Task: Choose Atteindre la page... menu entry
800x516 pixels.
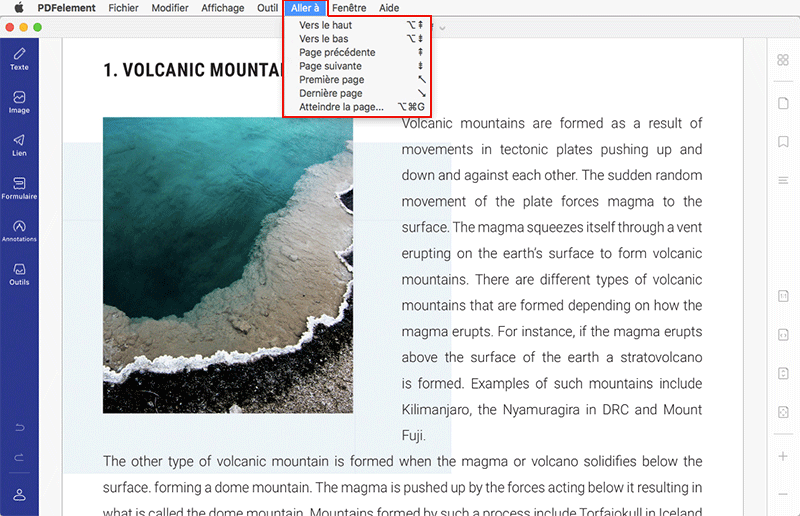Action: coord(357,107)
